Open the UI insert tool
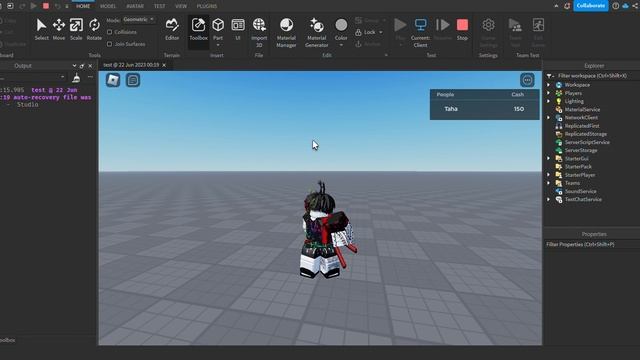Viewport: 640px width, 360px height. (x=238, y=29)
